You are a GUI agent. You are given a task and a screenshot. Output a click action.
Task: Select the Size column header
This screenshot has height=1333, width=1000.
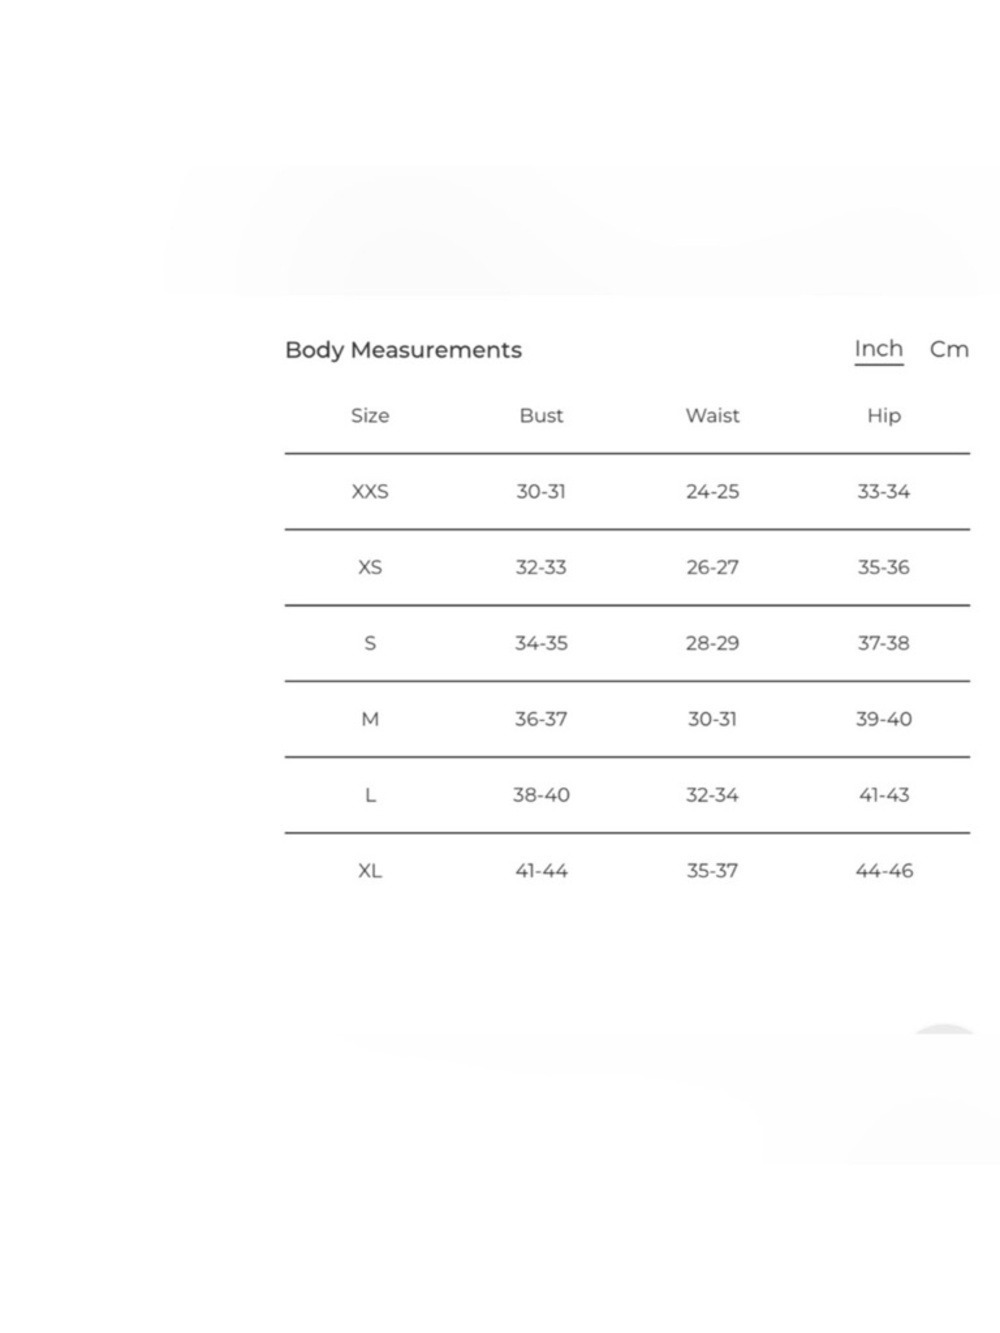(x=370, y=415)
